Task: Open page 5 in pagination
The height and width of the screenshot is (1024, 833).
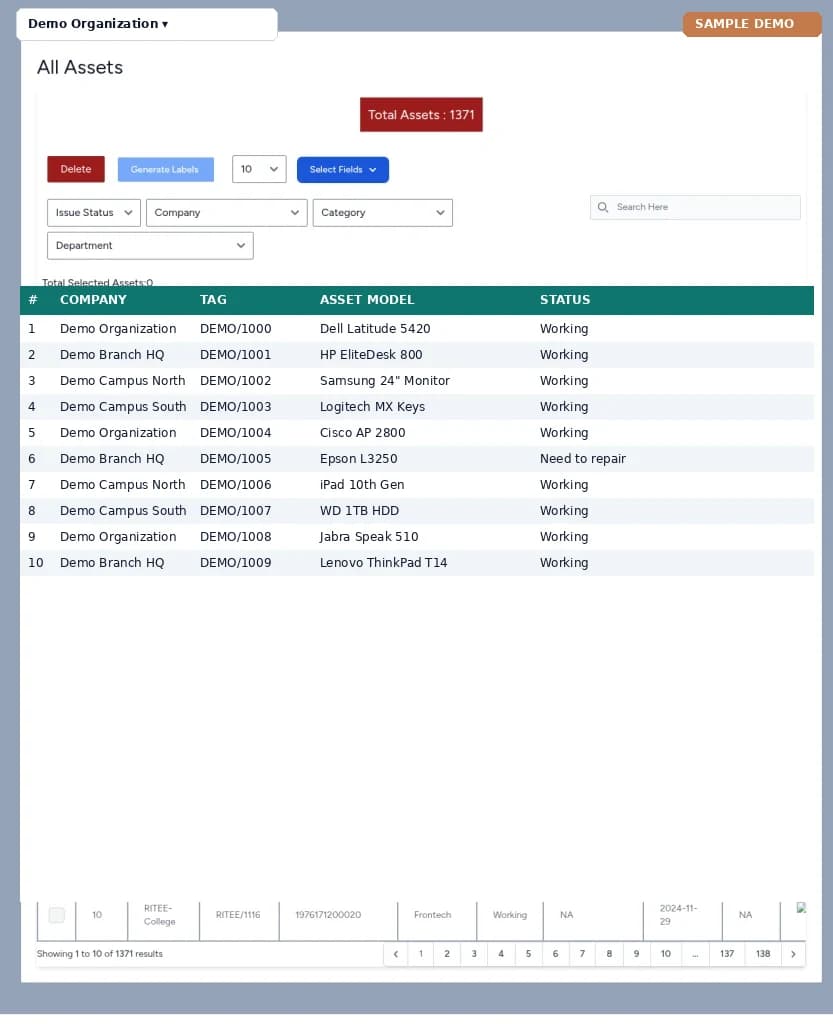Action: click(x=528, y=954)
